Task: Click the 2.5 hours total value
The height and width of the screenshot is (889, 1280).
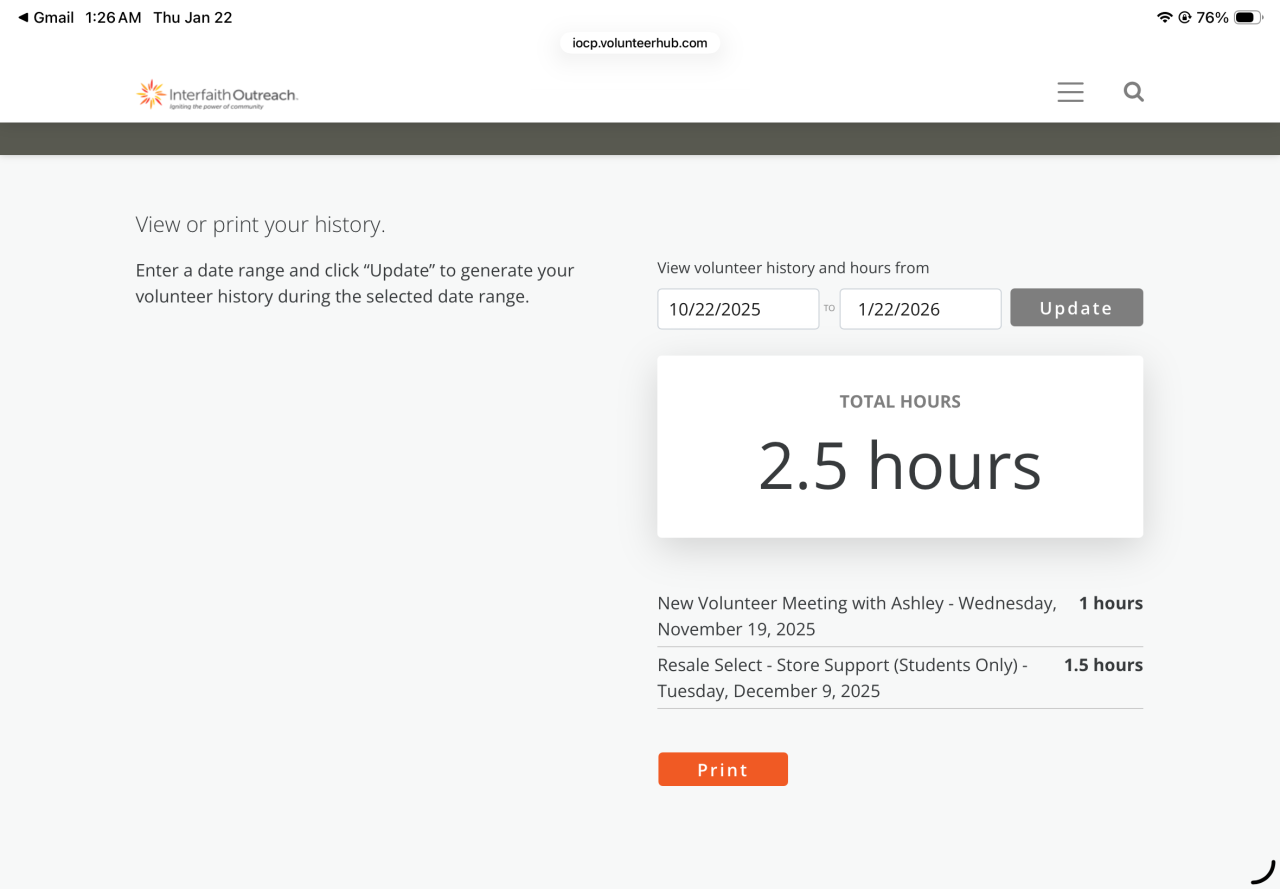Action: (x=900, y=466)
